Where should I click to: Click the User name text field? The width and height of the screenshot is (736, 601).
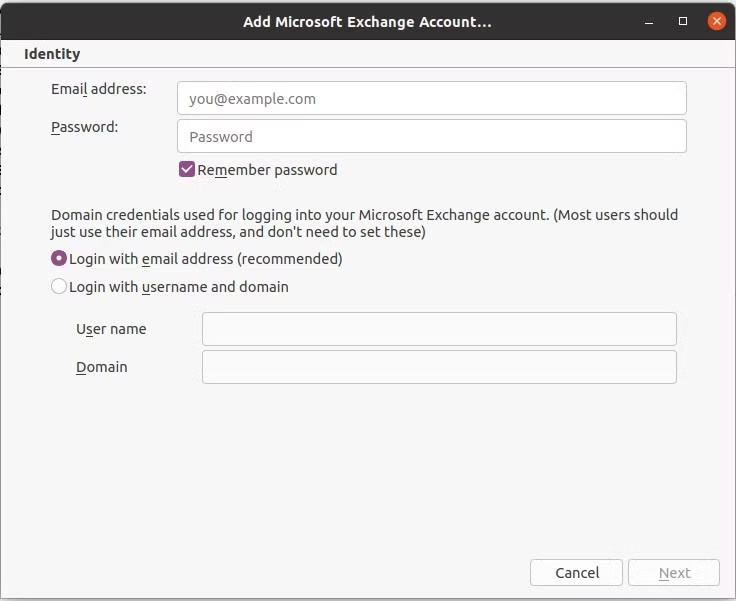click(439, 329)
